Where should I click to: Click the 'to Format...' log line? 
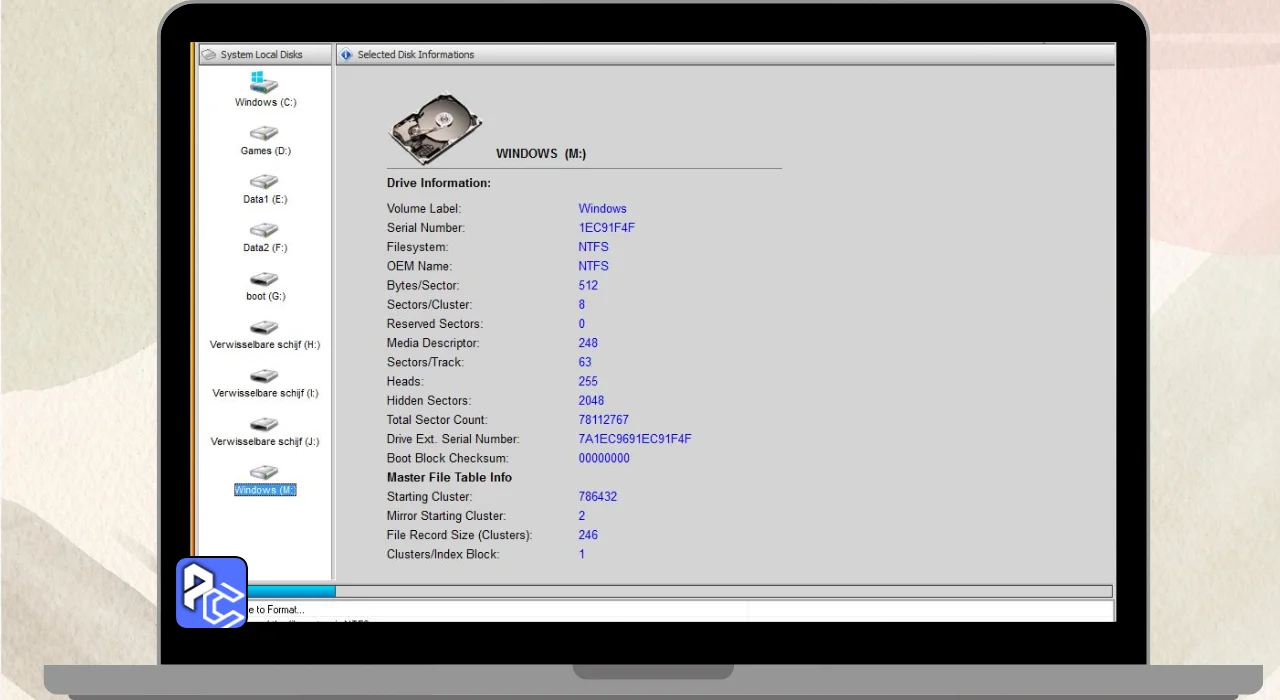(276, 609)
